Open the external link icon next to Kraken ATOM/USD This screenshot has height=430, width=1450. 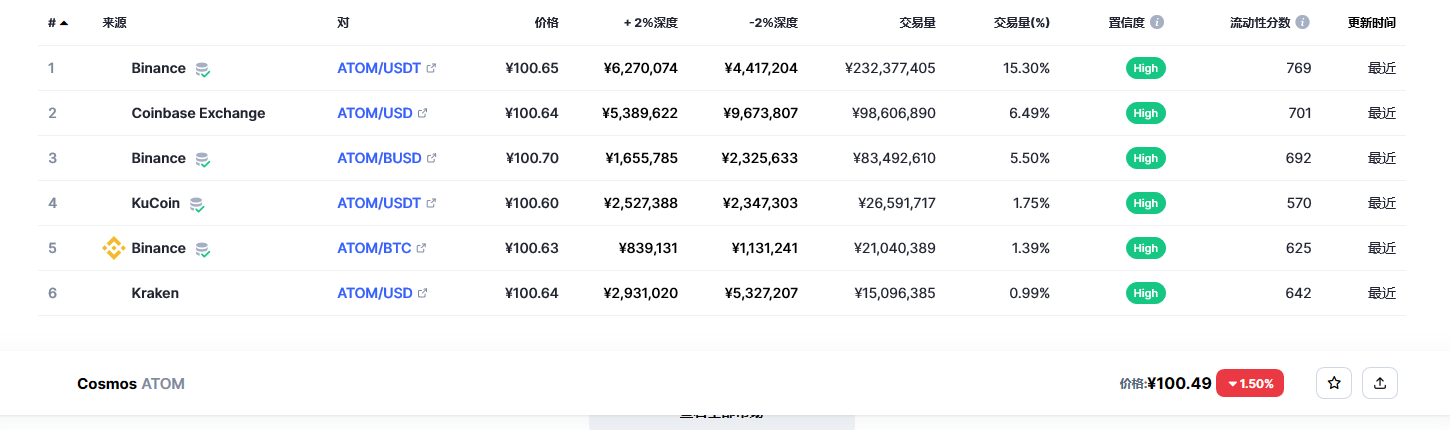point(422,293)
